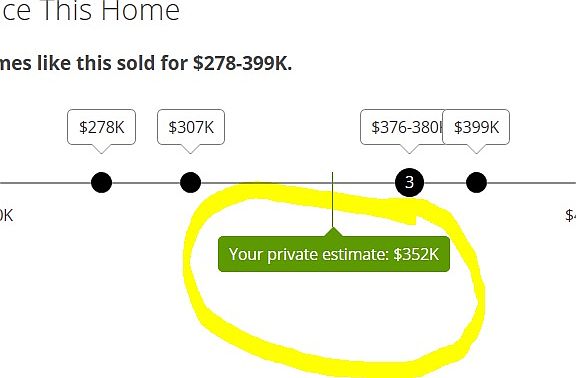This screenshot has width=576, height=378.
Task: Click the green private estimate $352K label
Action: [x=334, y=254]
